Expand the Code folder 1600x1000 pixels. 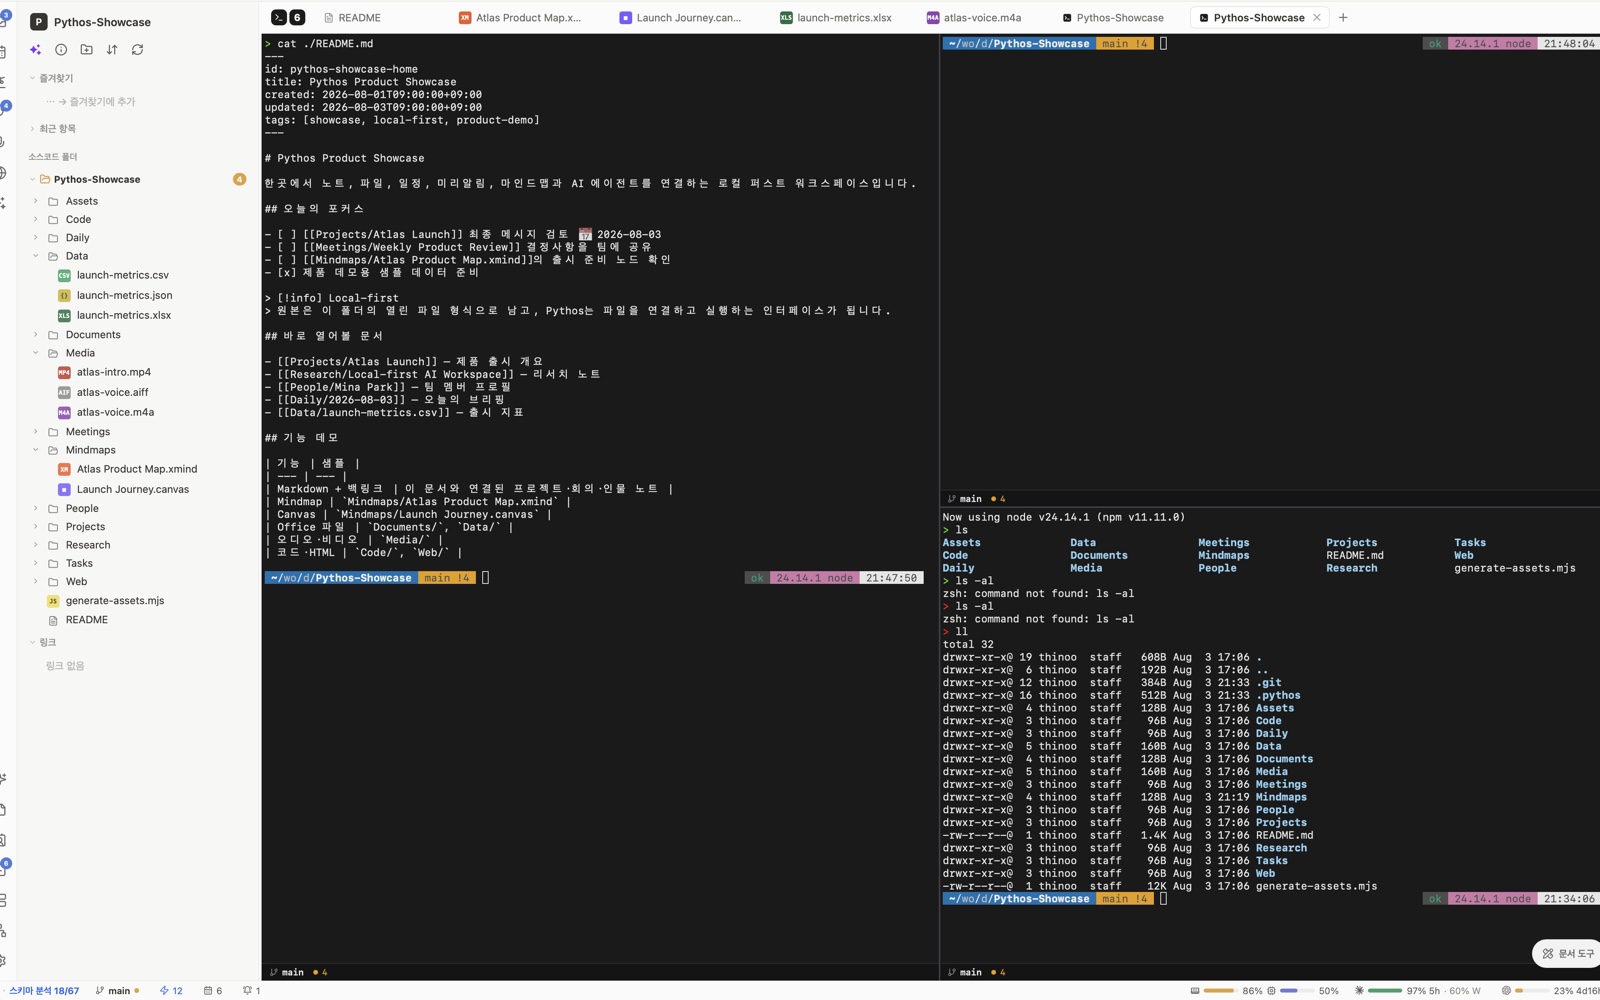click(36, 219)
